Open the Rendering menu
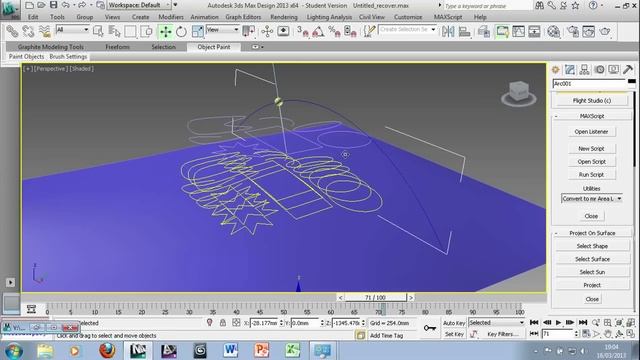 (284, 17)
